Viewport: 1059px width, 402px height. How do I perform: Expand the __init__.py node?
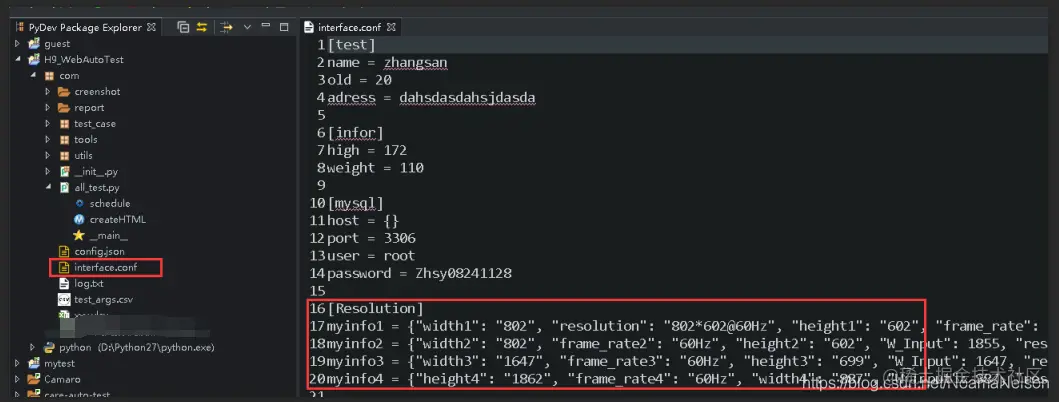point(47,172)
